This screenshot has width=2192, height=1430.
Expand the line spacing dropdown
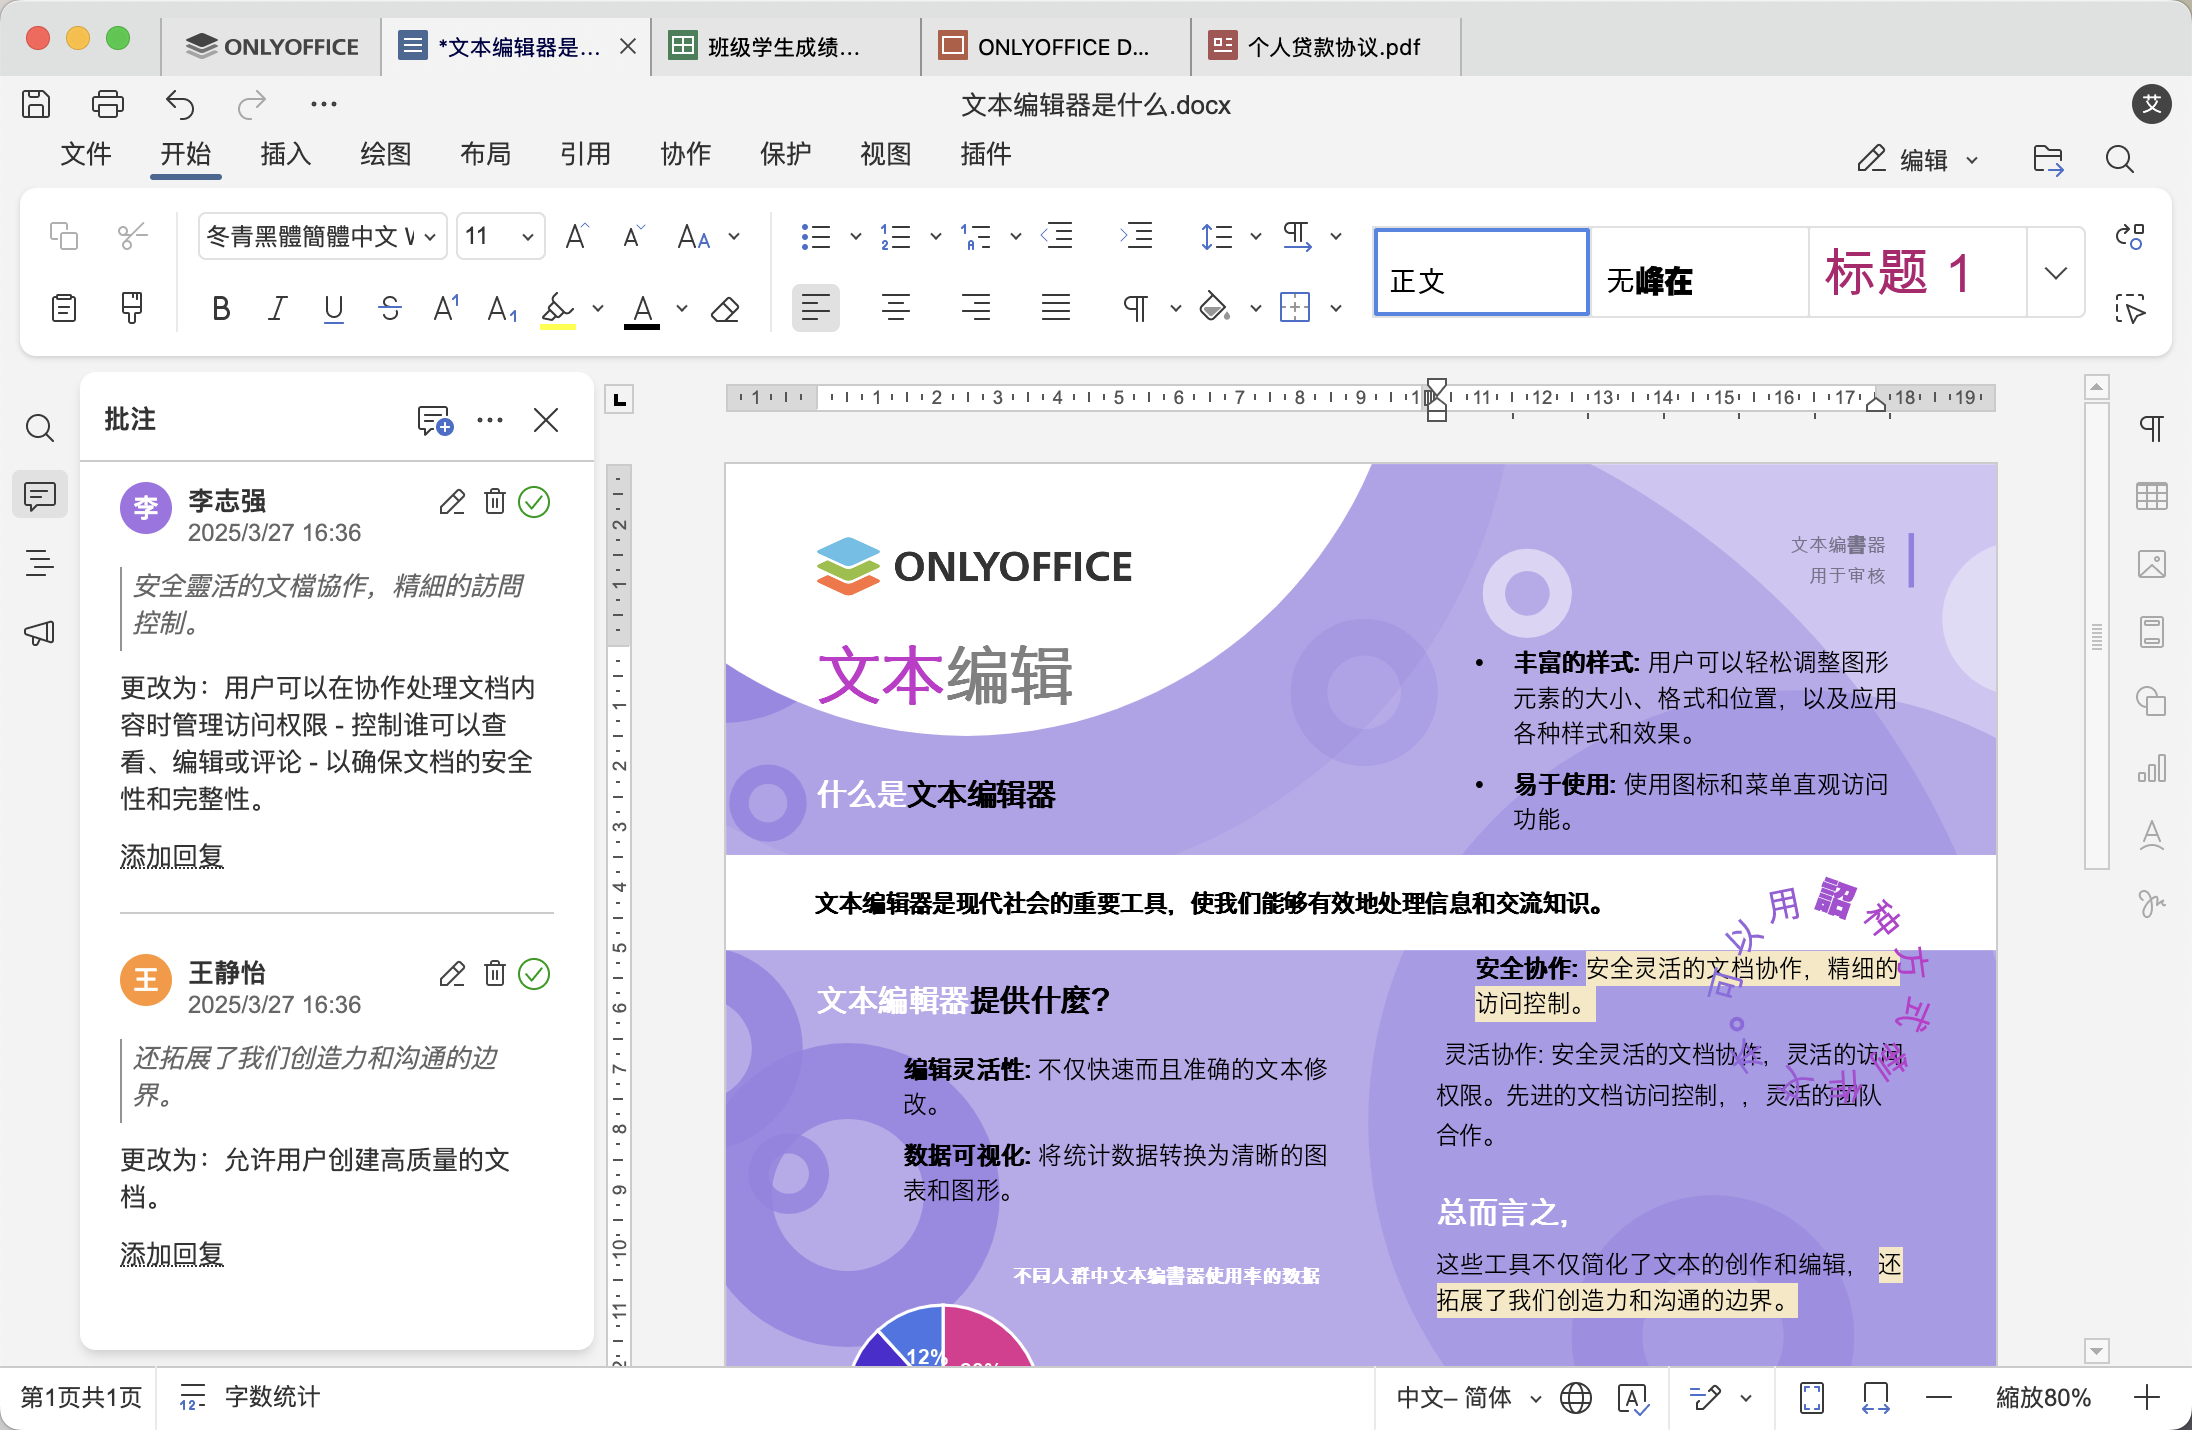(x=1256, y=236)
